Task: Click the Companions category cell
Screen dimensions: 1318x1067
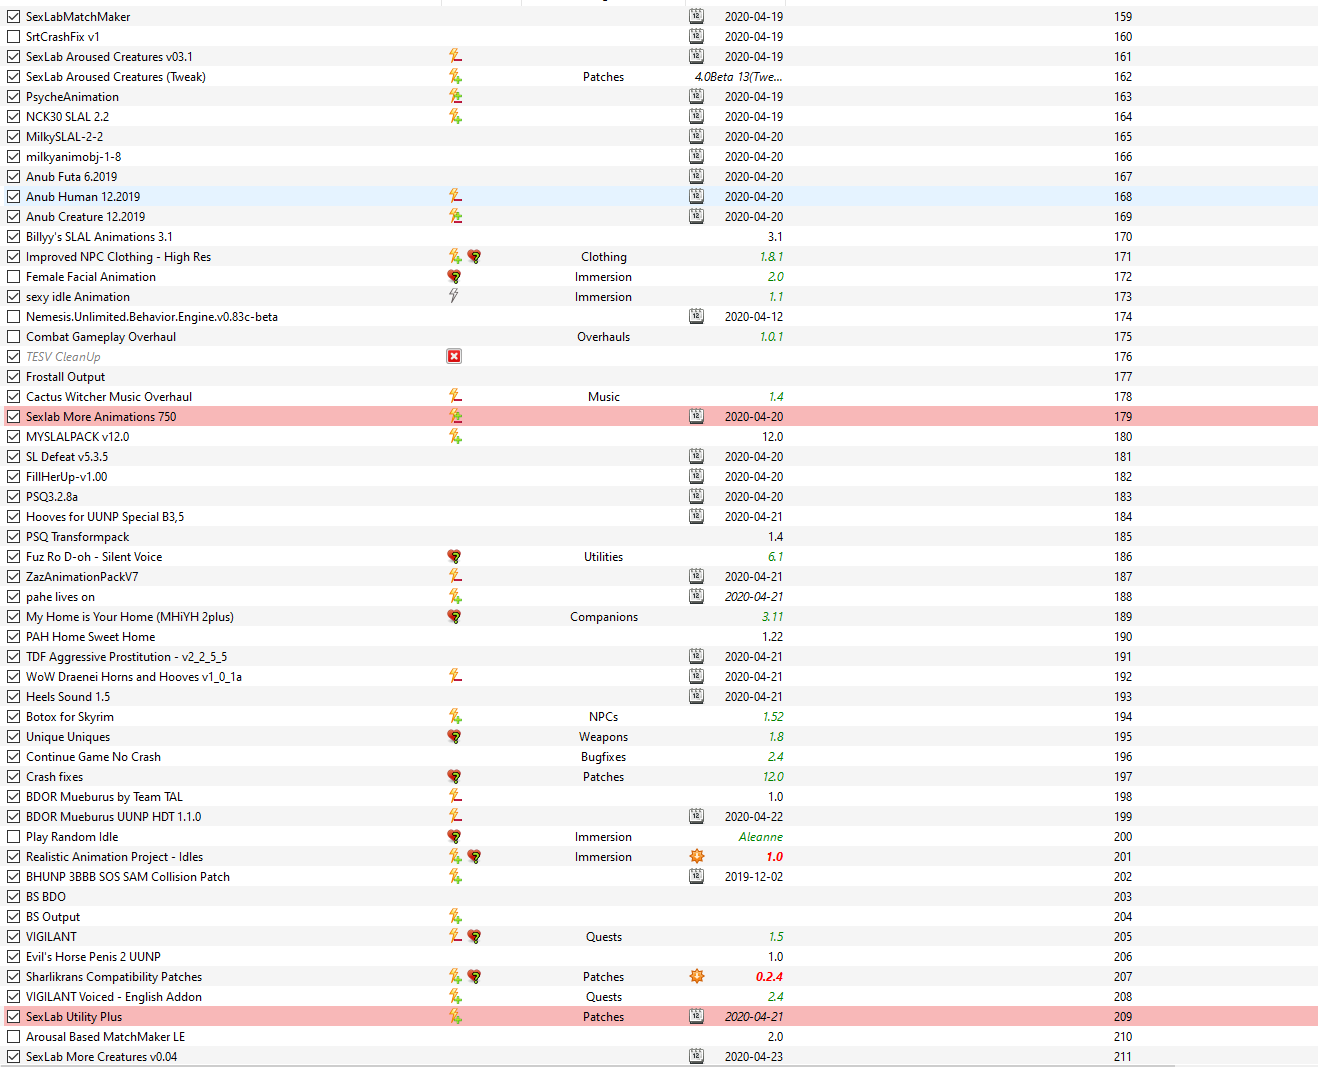Action: pyautogui.click(x=604, y=617)
